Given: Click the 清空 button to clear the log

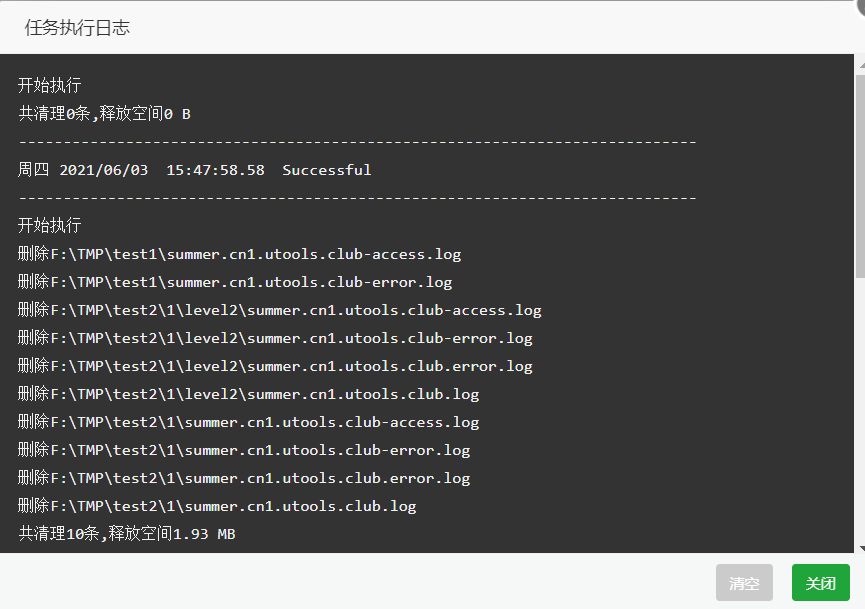Looking at the screenshot, I should [744, 583].
